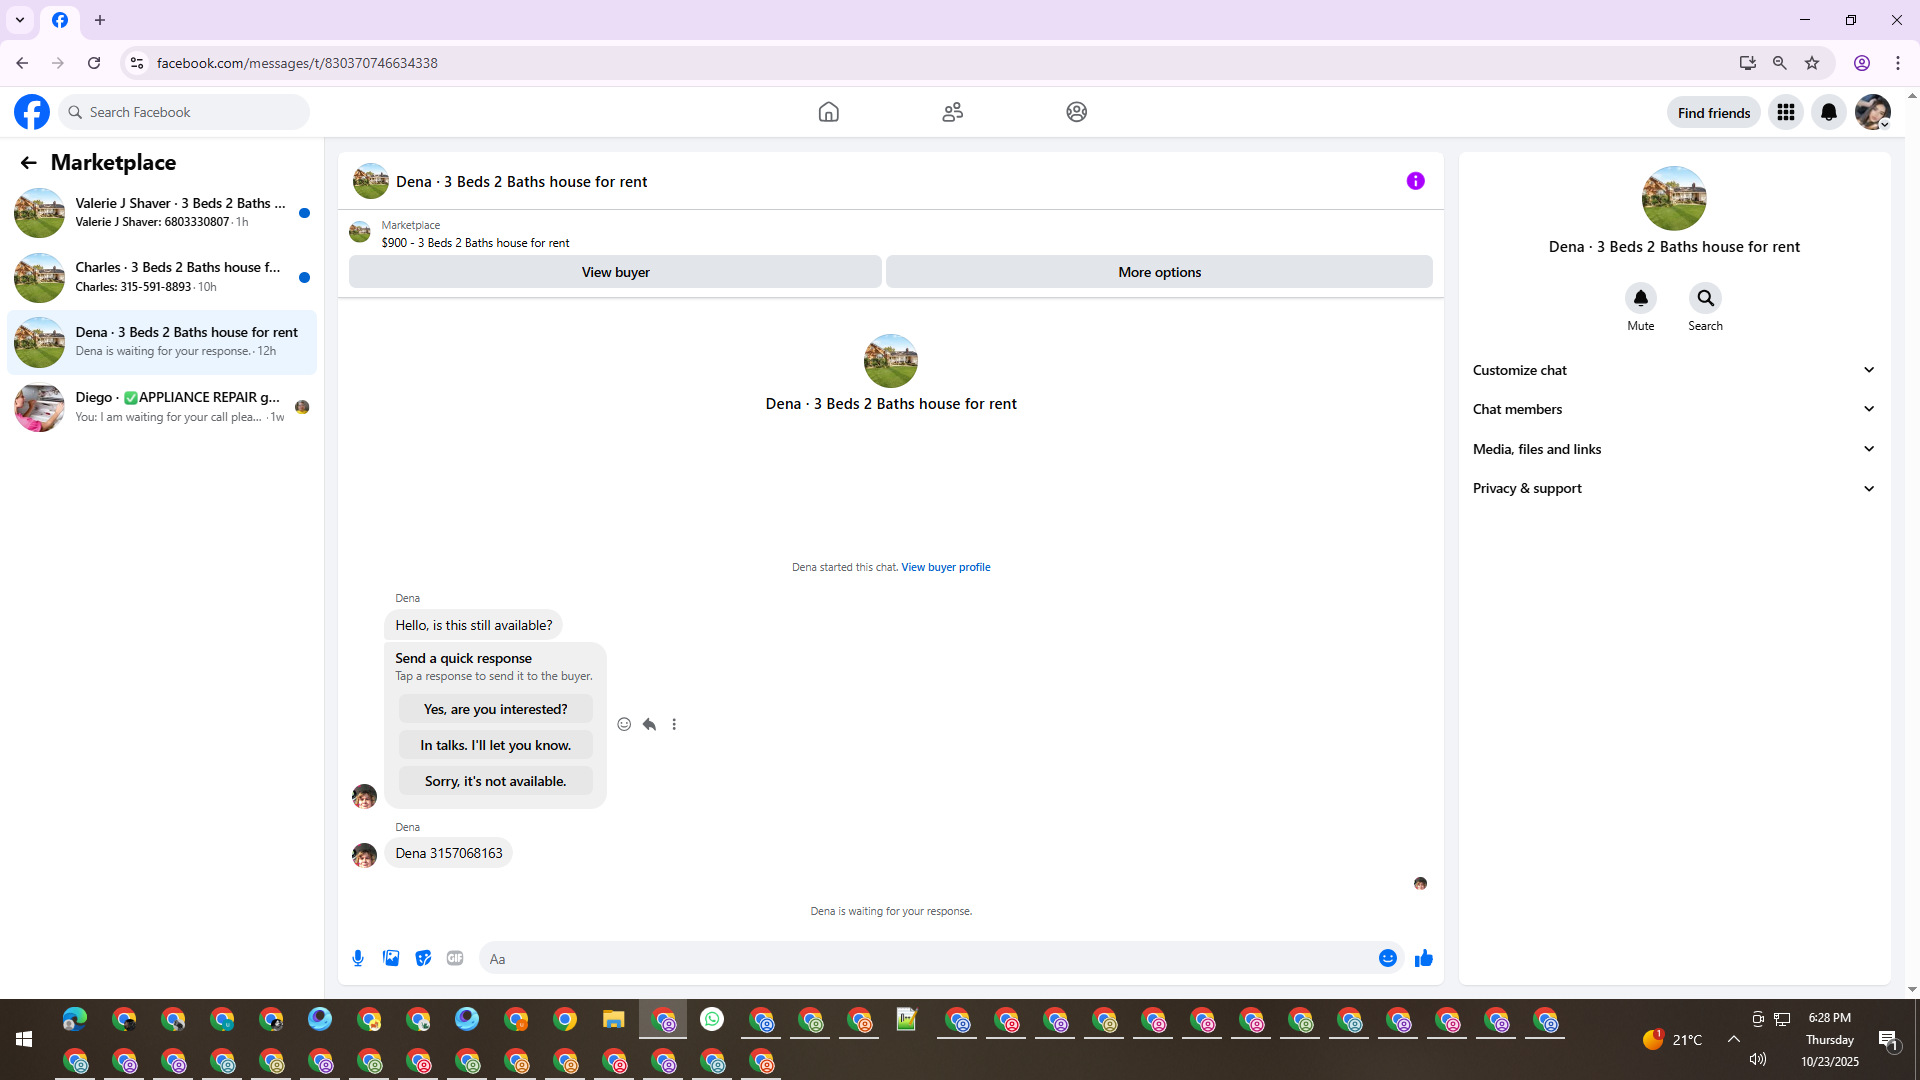Screen dimensions: 1920x1080
Task: Mute this conversation with the bell
Action: click(x=1640, y=298)
